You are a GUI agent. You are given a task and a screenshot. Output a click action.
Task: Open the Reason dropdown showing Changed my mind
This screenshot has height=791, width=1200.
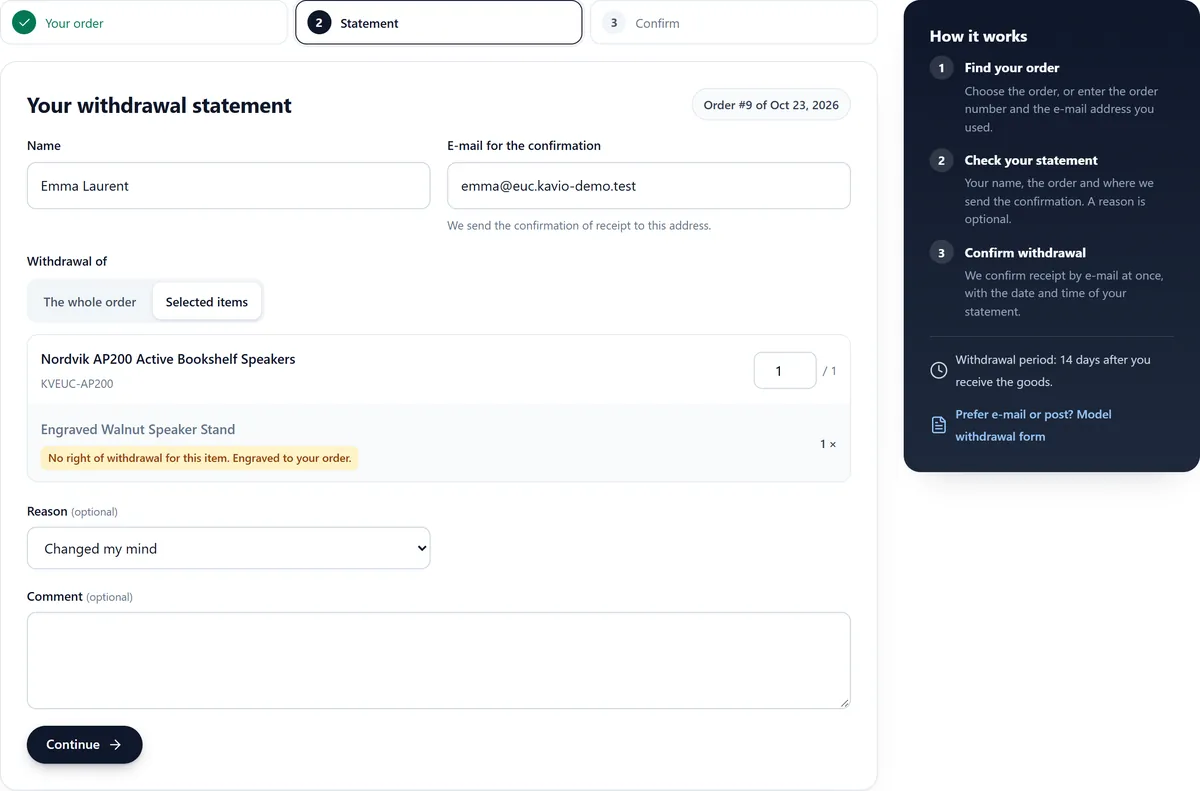(x=229, y=548)
